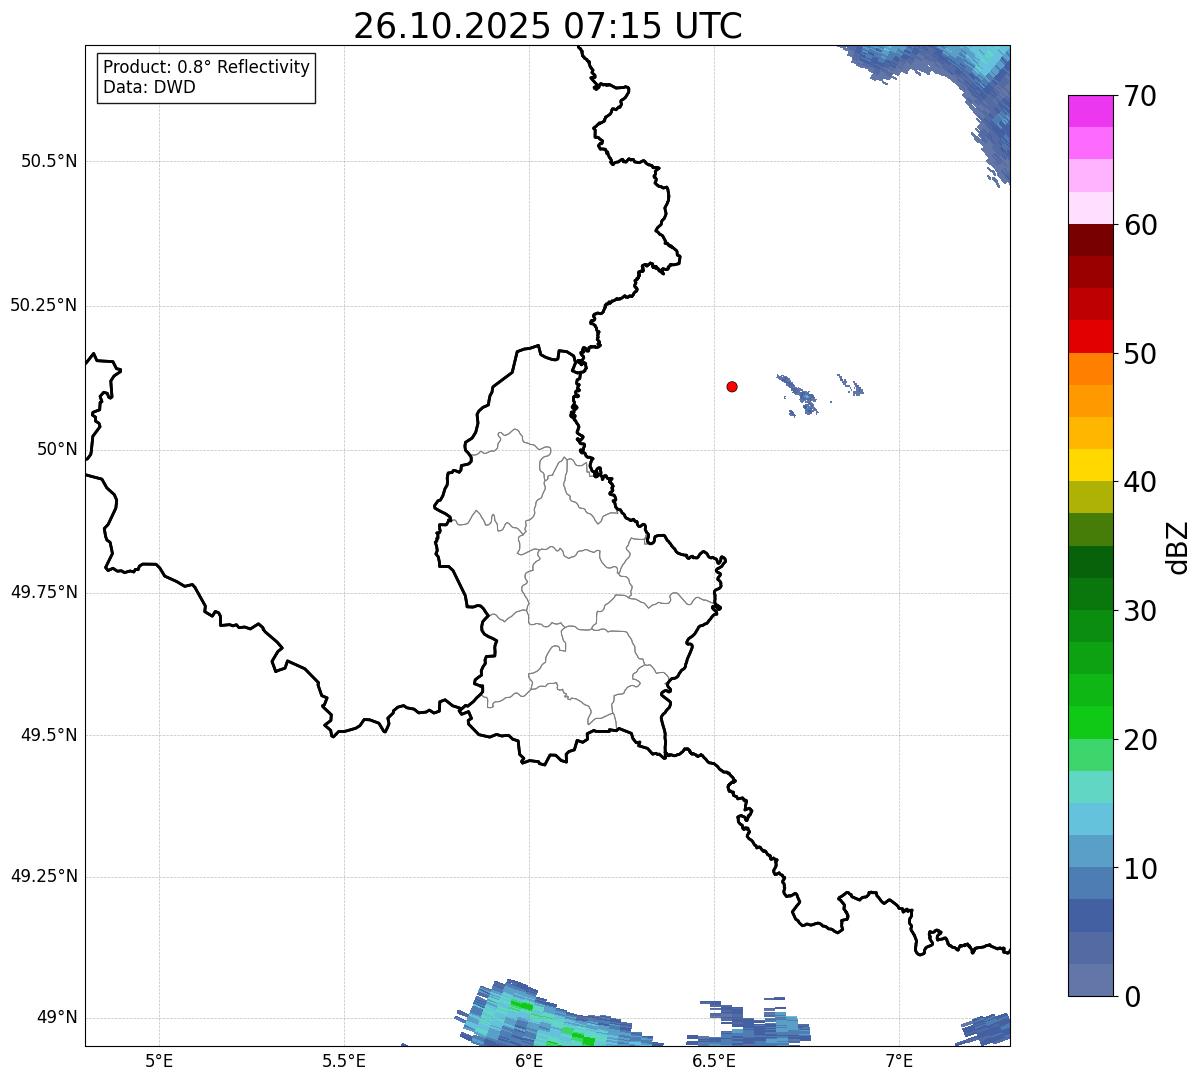1202x1081 pixels.
Task: Click the 7°E longitude label
Action: (x=899, y=1060)
